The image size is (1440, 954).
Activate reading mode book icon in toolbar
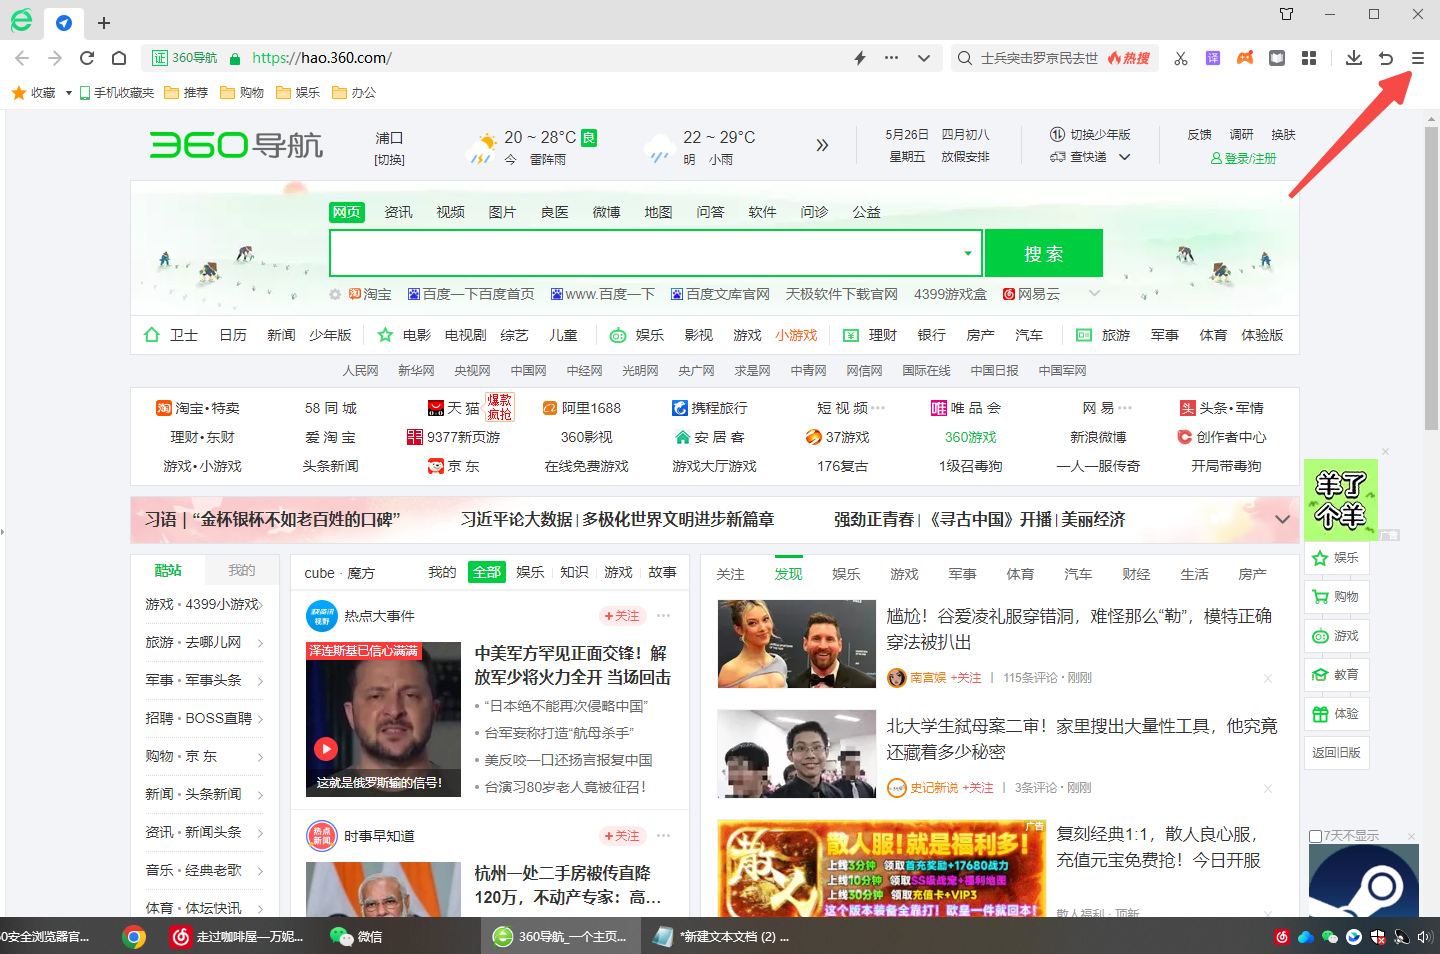(x=1277, y=58)
